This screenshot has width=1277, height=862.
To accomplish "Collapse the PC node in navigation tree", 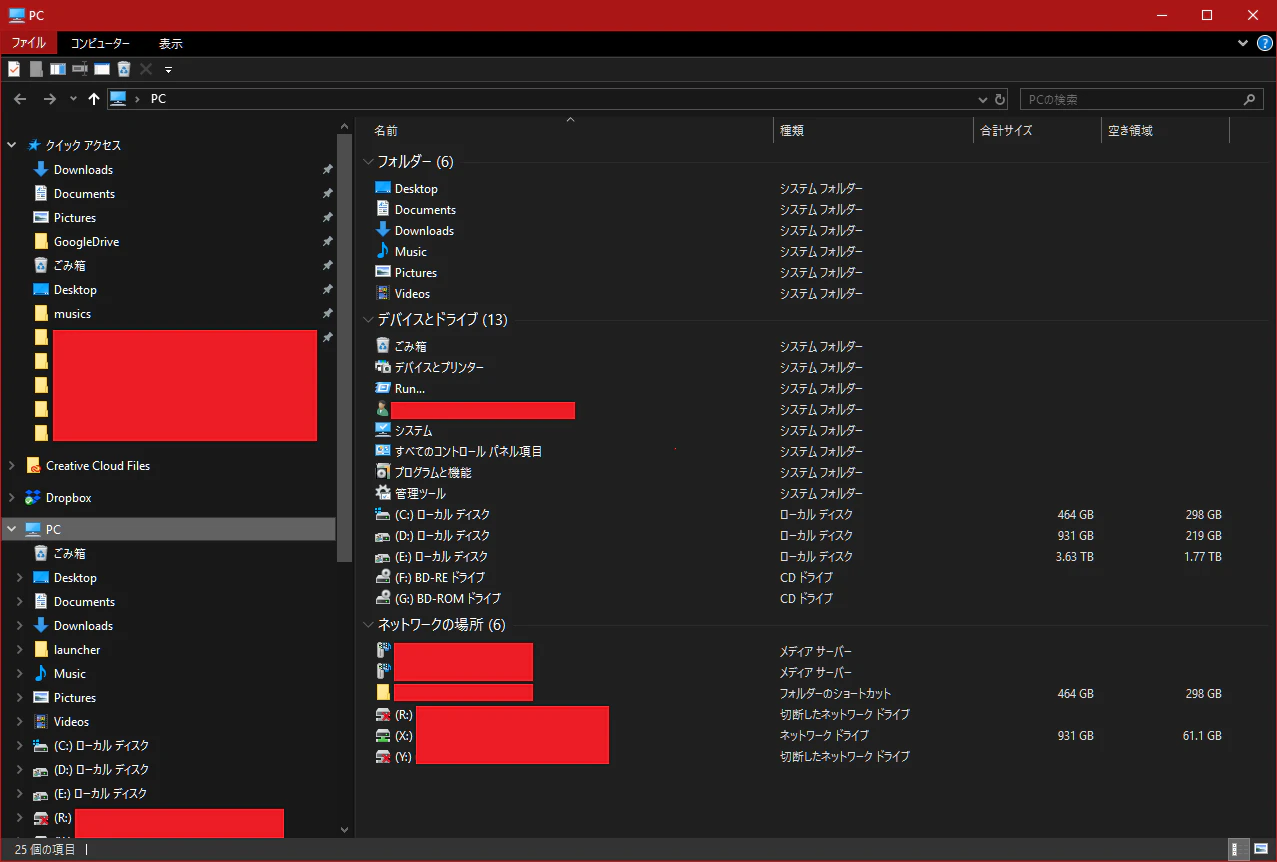I will 12,529.
